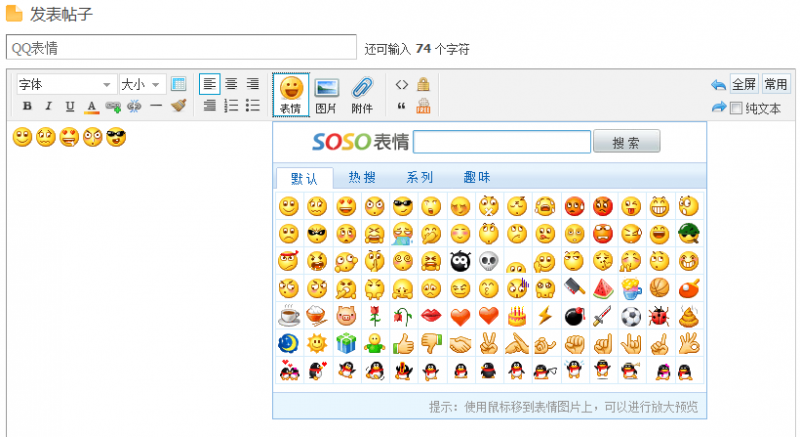Pick the kitchen knife emoticon
The width and height of the screenshot is (800, 437).
point(574,289)
